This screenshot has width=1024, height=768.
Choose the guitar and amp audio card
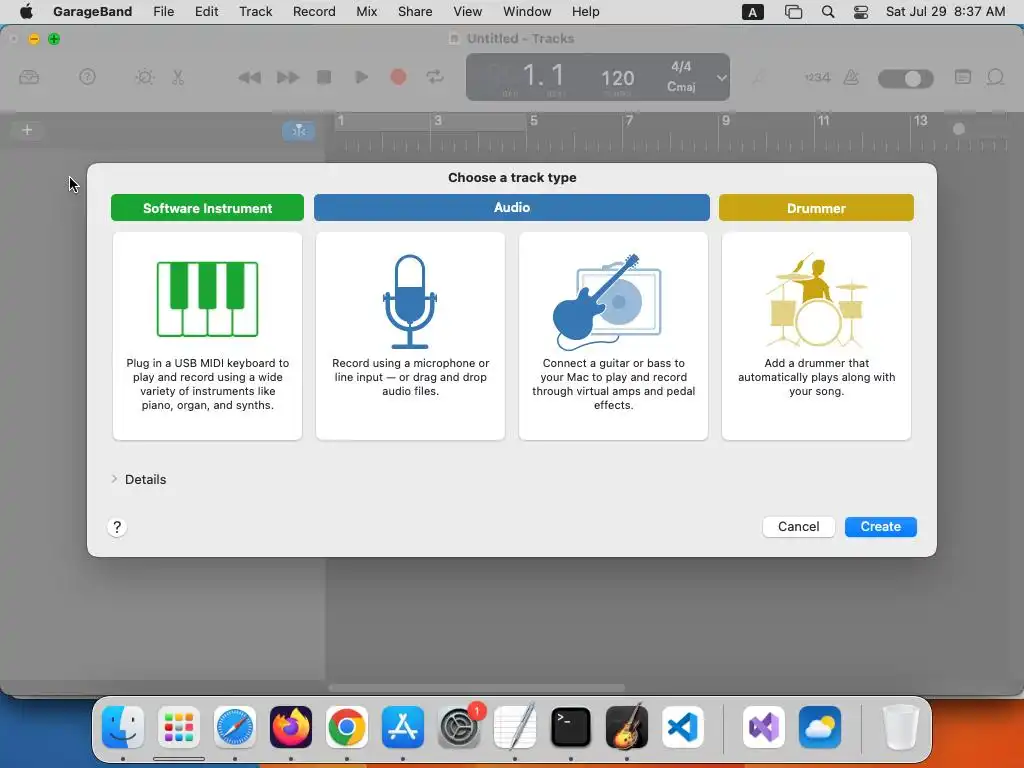(x=613, y=336)
